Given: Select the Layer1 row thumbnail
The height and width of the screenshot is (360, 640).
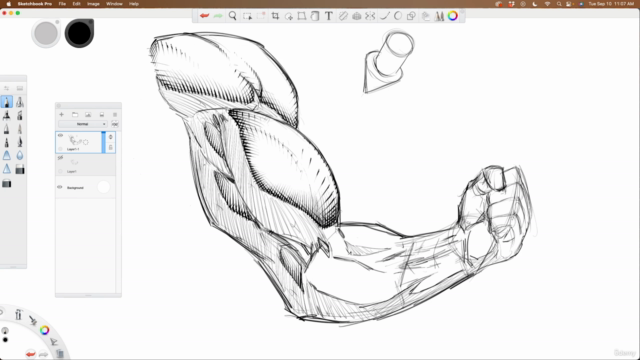Looking at the screenshot, I should 74,162.
